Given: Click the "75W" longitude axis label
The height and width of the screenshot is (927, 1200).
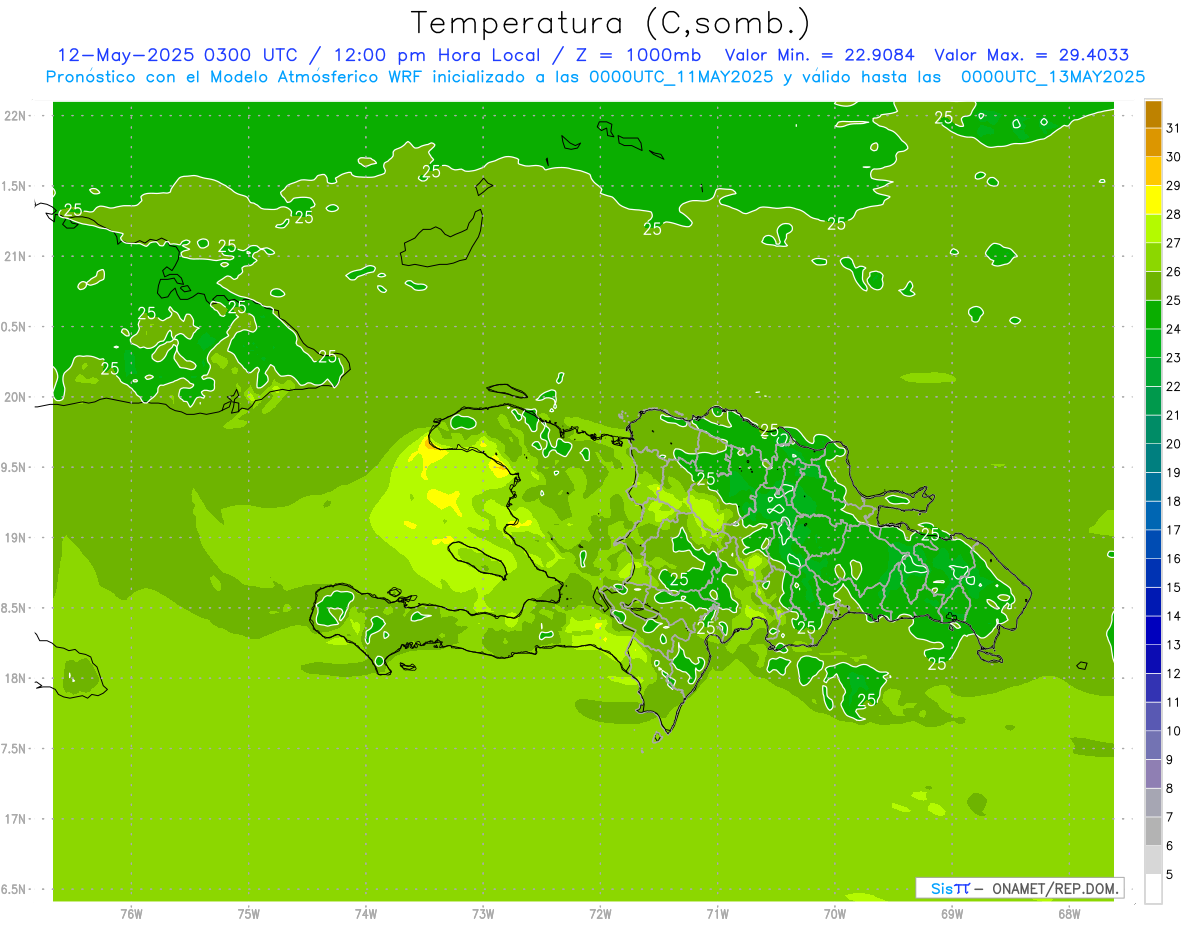Looking at the screenshot, I should coord(249,913).
